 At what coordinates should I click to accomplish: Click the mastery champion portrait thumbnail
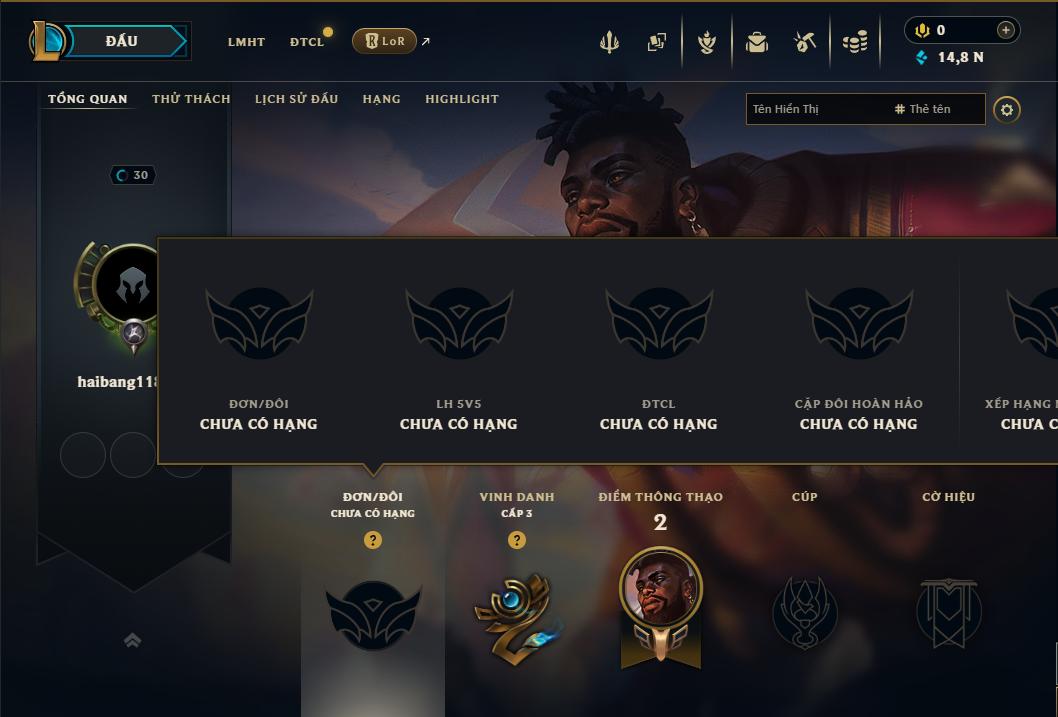click(x=661, y=587)
